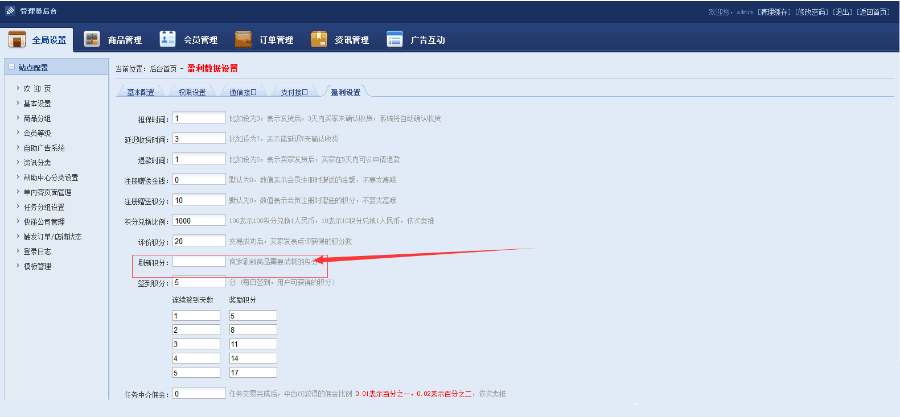Click reward points input showing 11

point(253,344)
